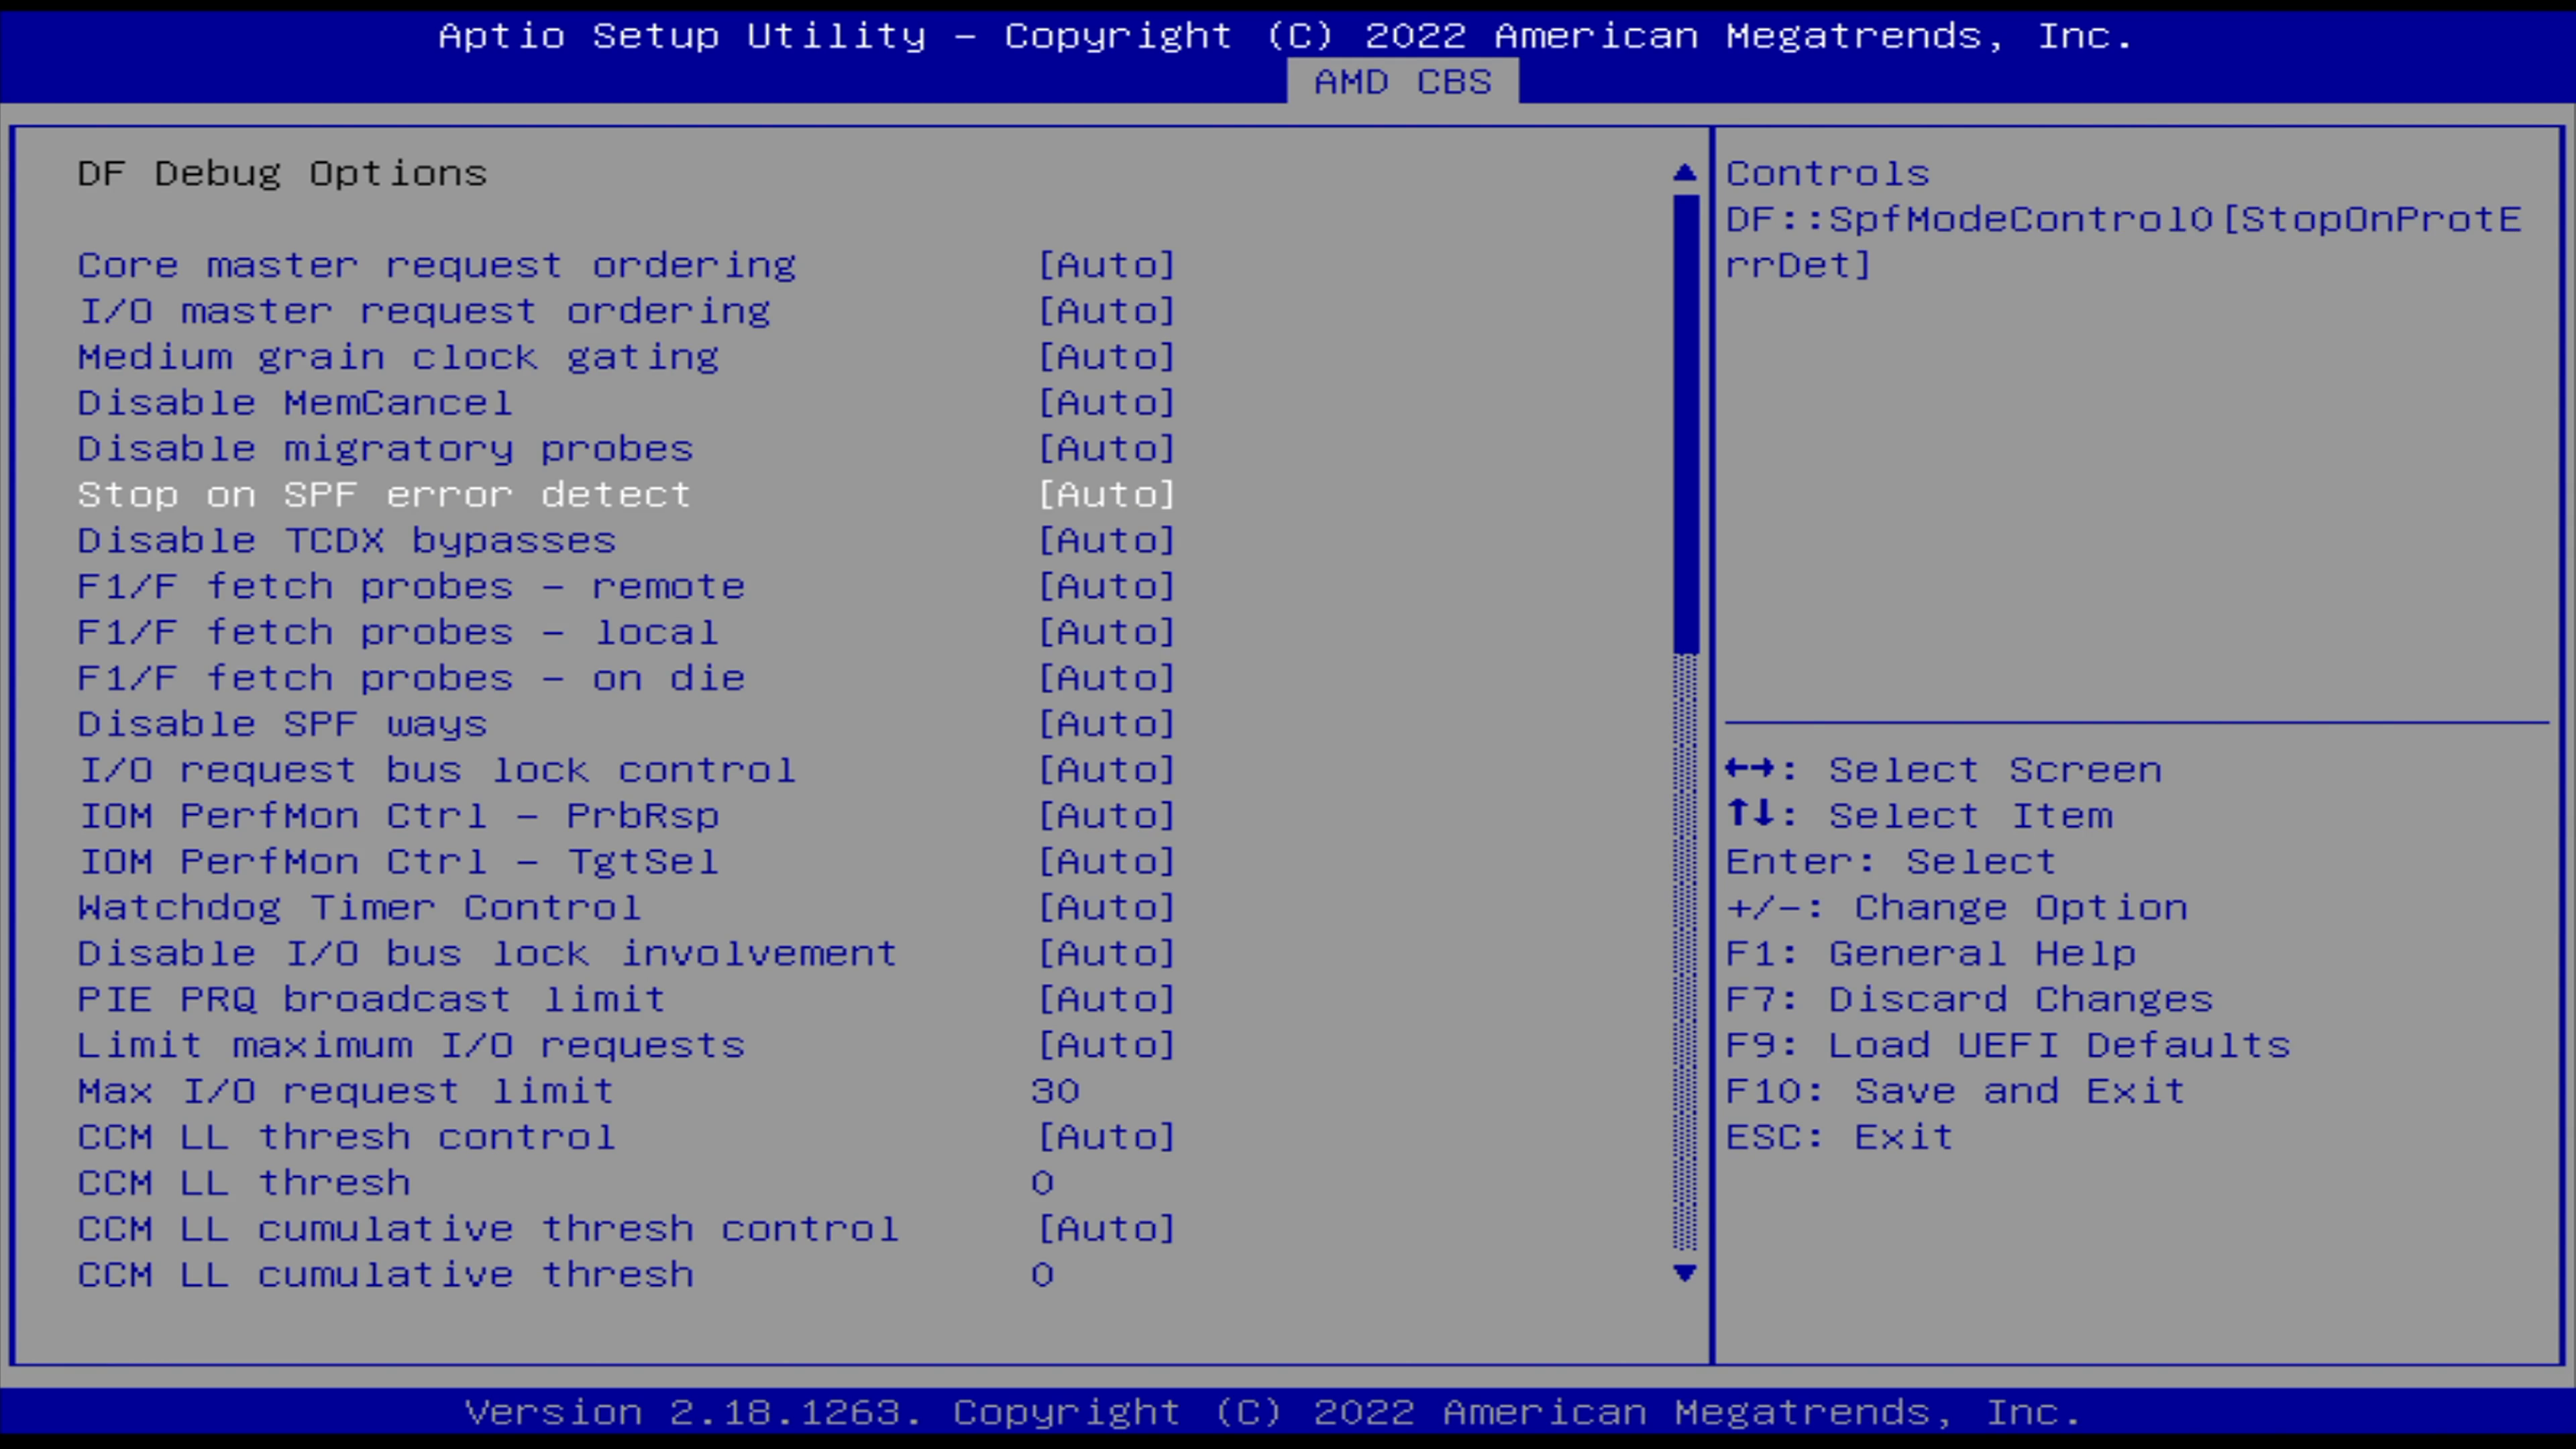
Task: Change Auto value for fetch probes - on die
Action: (1107, 679)
